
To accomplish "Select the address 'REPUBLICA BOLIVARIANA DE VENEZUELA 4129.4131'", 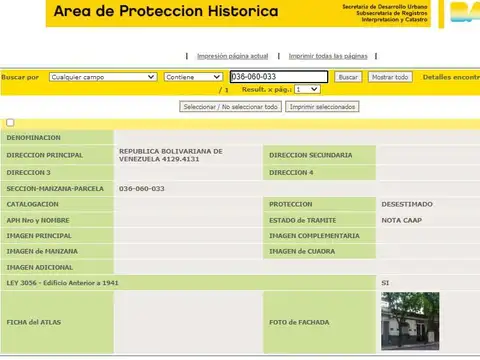I will 171,155.
